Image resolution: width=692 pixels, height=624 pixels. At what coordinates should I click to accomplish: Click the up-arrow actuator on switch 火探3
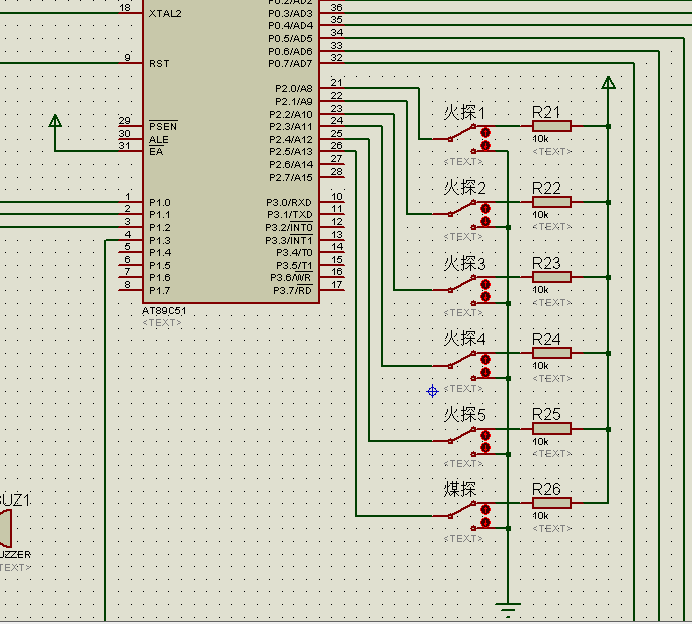coord(485,284)
